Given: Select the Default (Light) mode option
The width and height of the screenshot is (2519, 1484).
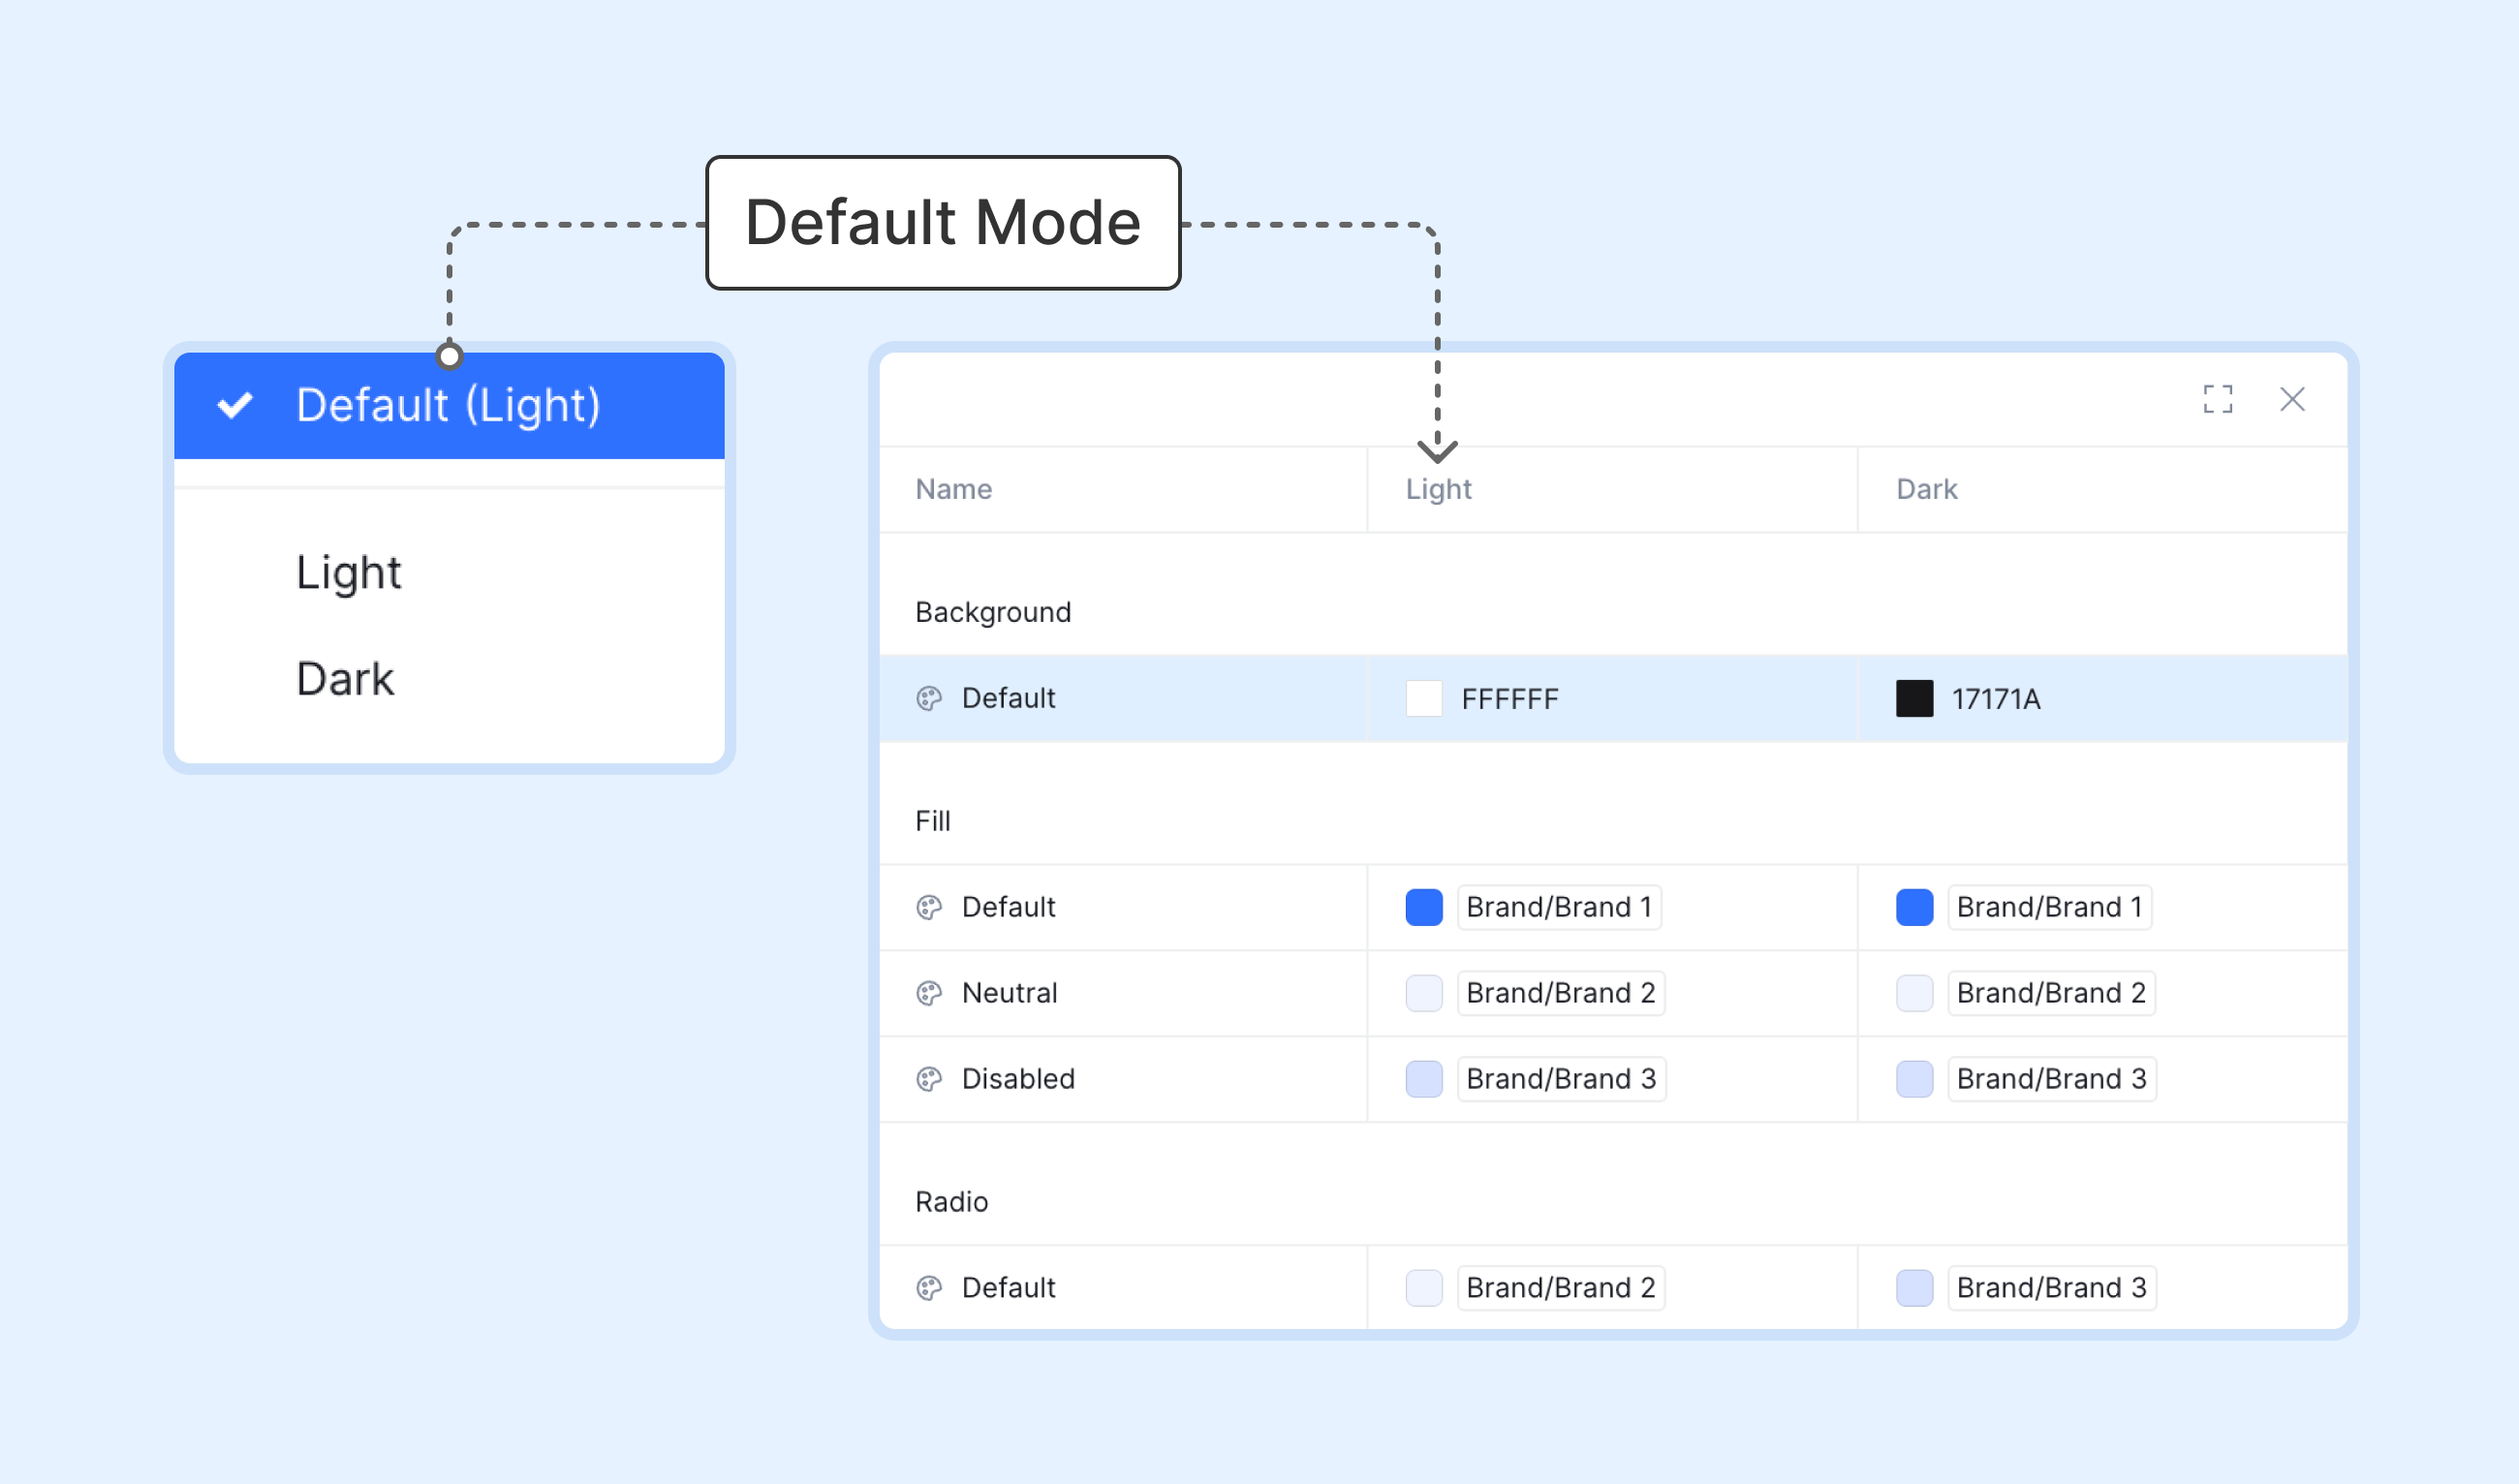Looking at the screenshot, I should 449,405.
